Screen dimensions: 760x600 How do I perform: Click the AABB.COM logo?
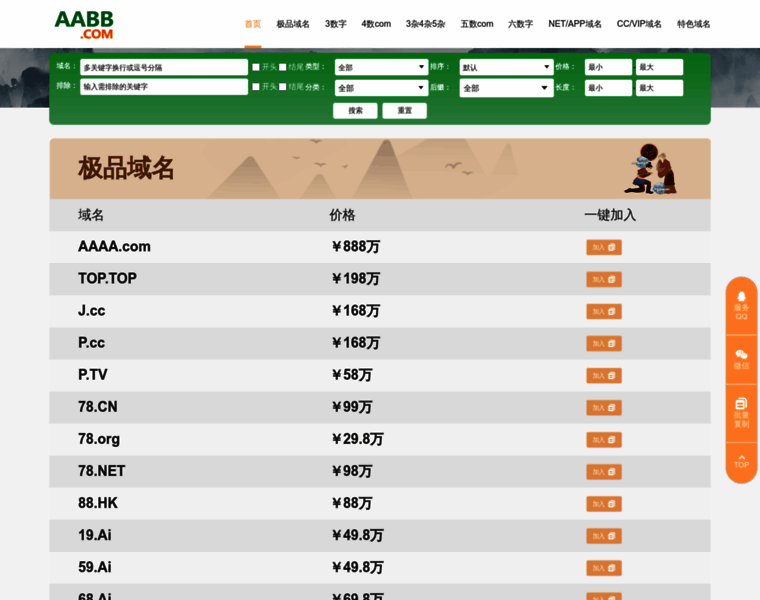tap(84, 24)
